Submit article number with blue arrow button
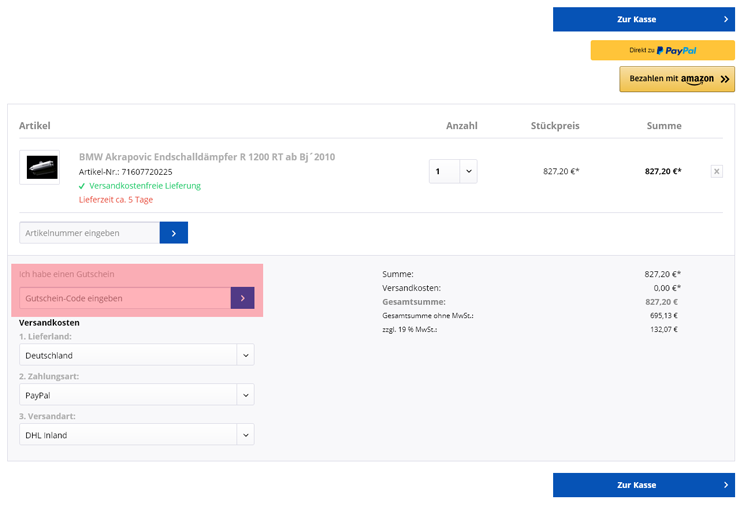This screenshot has height=505, width=740. pyautogui.click(x=174, y=233)
